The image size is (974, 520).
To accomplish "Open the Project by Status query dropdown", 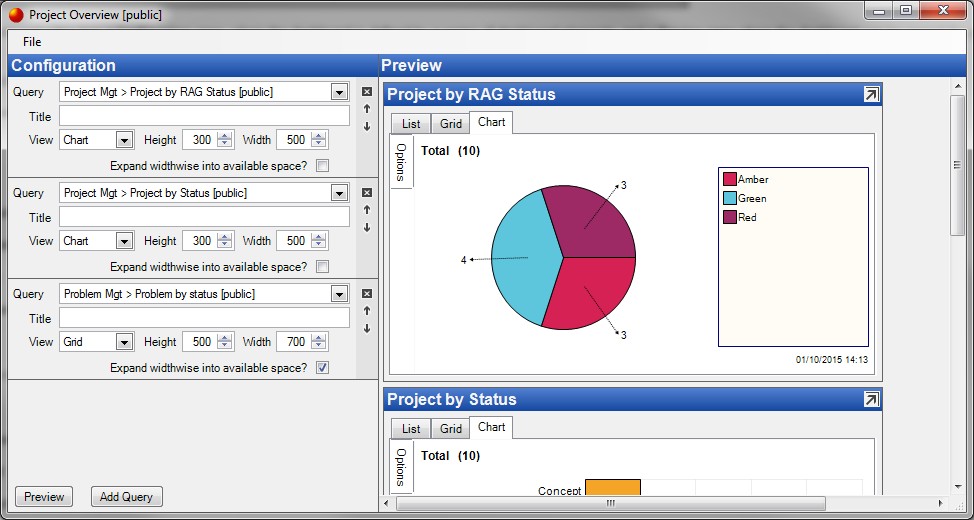I will (x=339, y=193).
